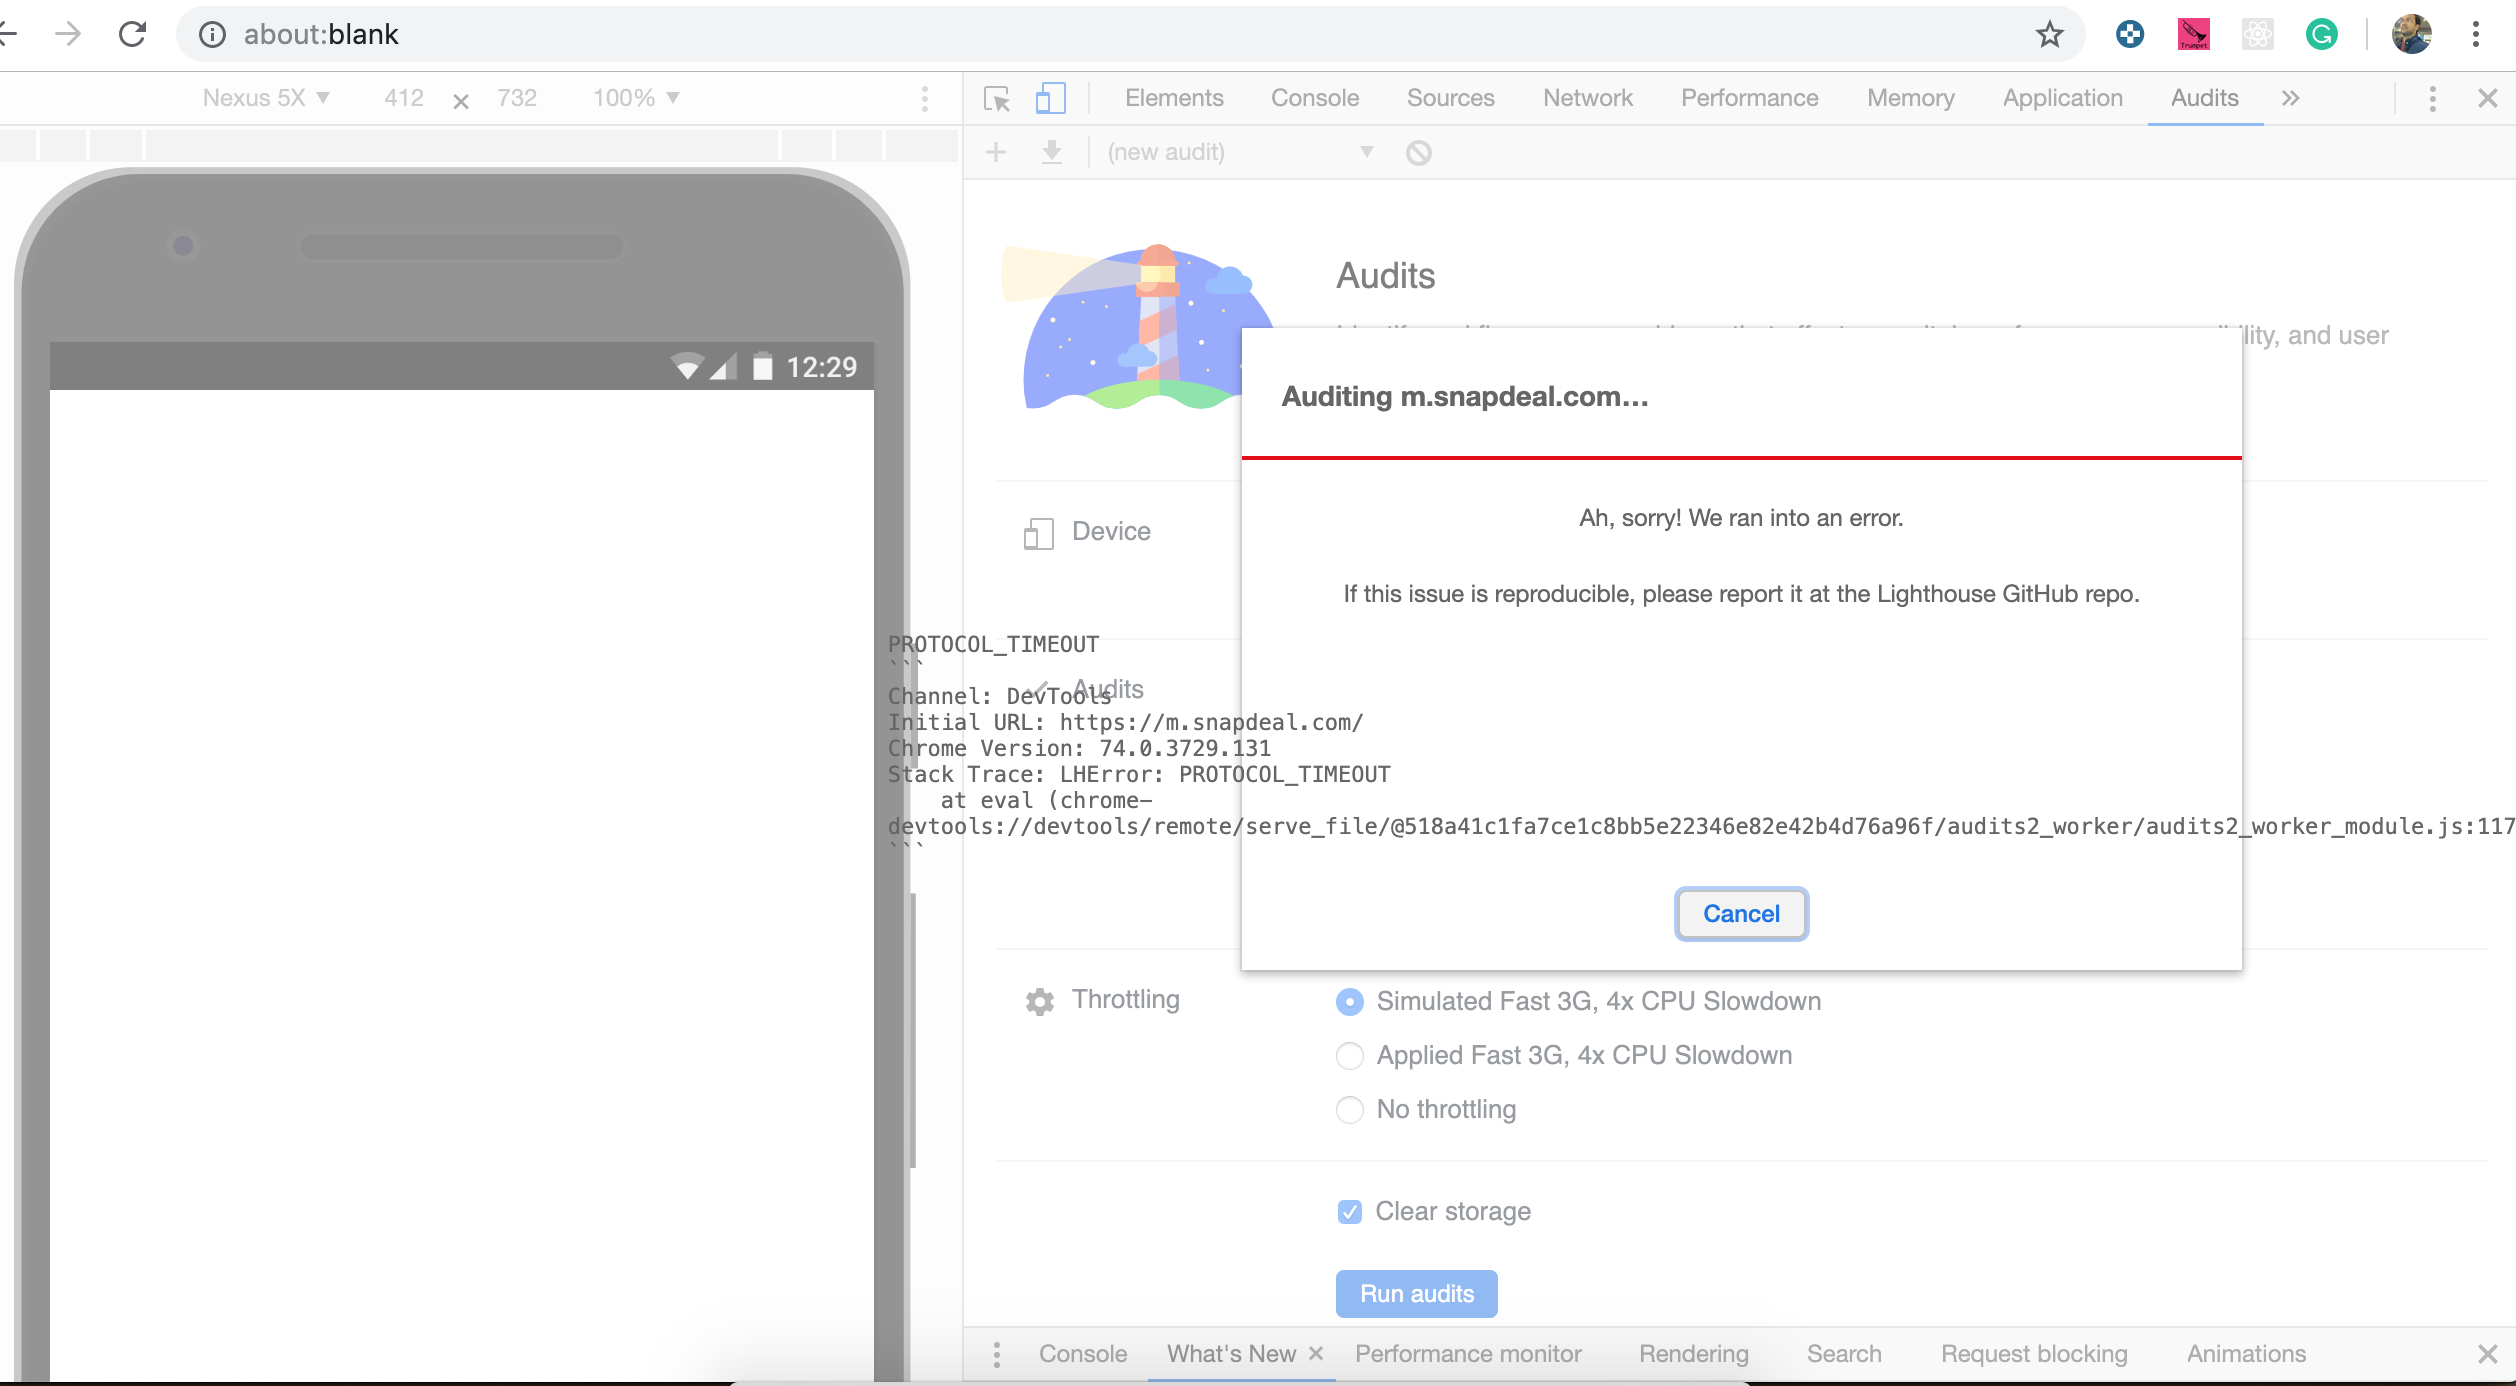2516x1386 pixels.
Task: Rotate device via the dimension swap icon
Action: [x=461, y=100]
